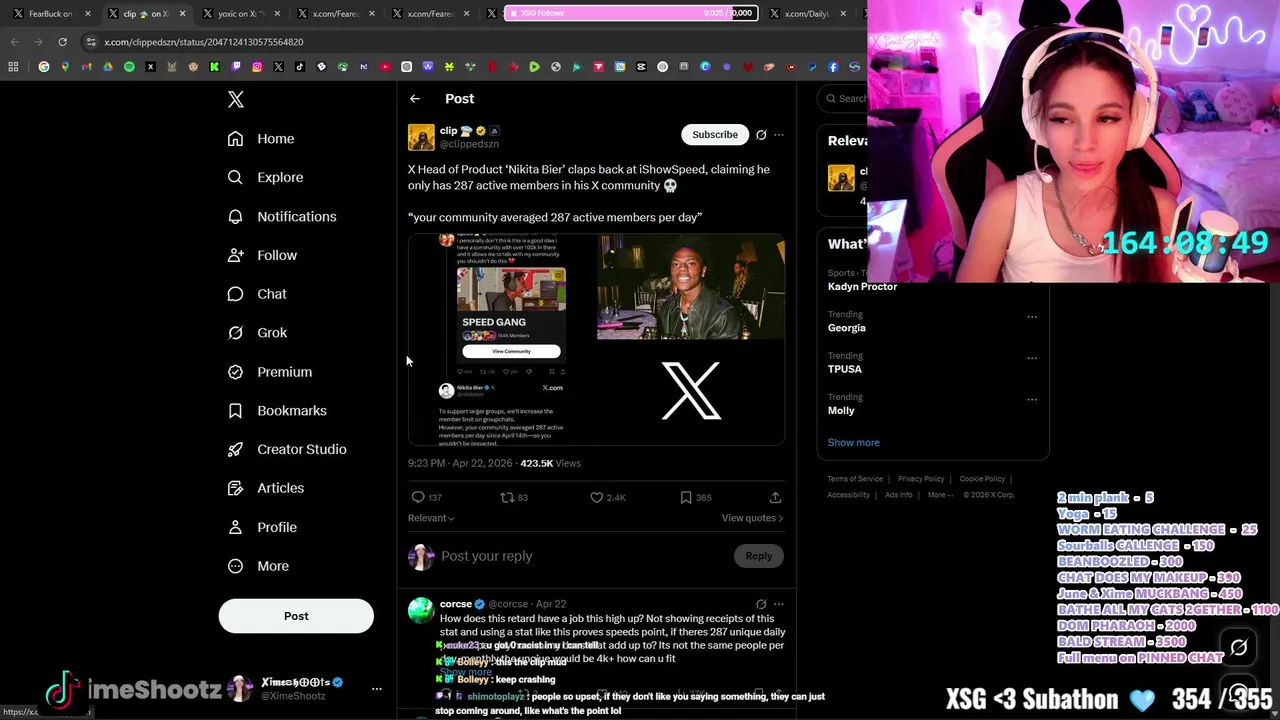Go to Home in the sidebar
This screenshot has width=1280, height=720.
click(261, 139)
